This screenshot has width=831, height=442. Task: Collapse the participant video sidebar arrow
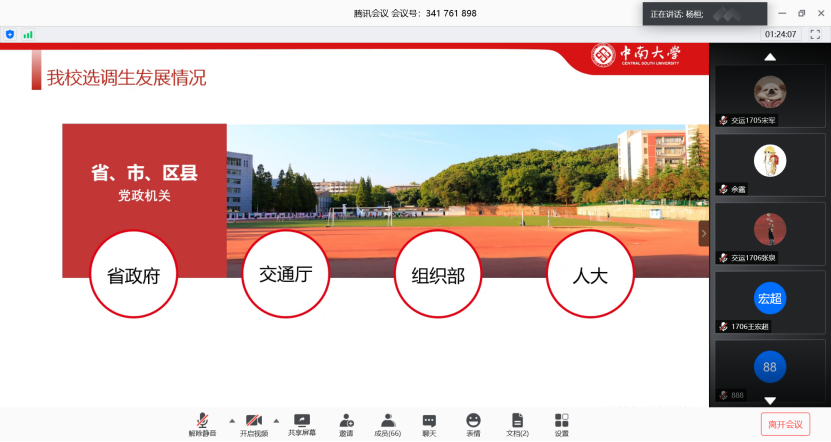pos(703,232)
